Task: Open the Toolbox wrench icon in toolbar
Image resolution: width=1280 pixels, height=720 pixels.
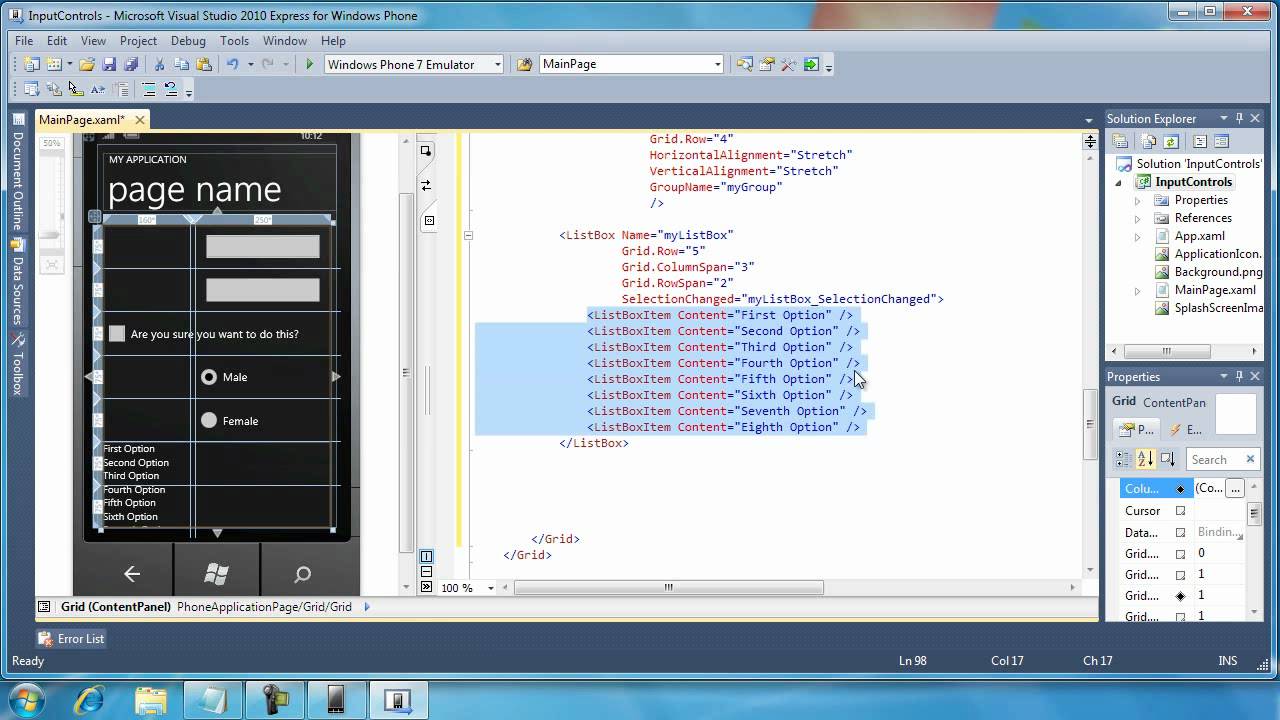Action: click(789, 64)
